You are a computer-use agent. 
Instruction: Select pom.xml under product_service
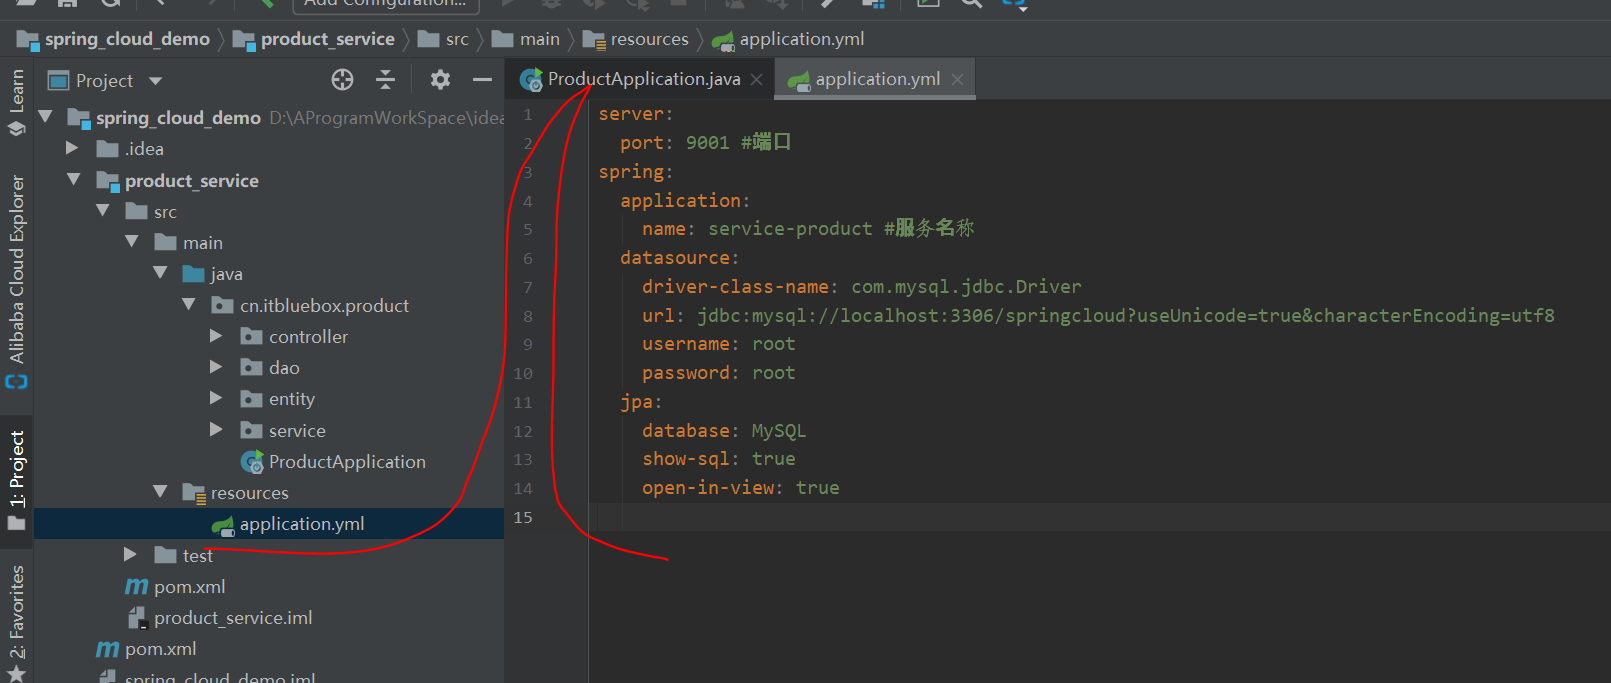[x=190, y=587]
